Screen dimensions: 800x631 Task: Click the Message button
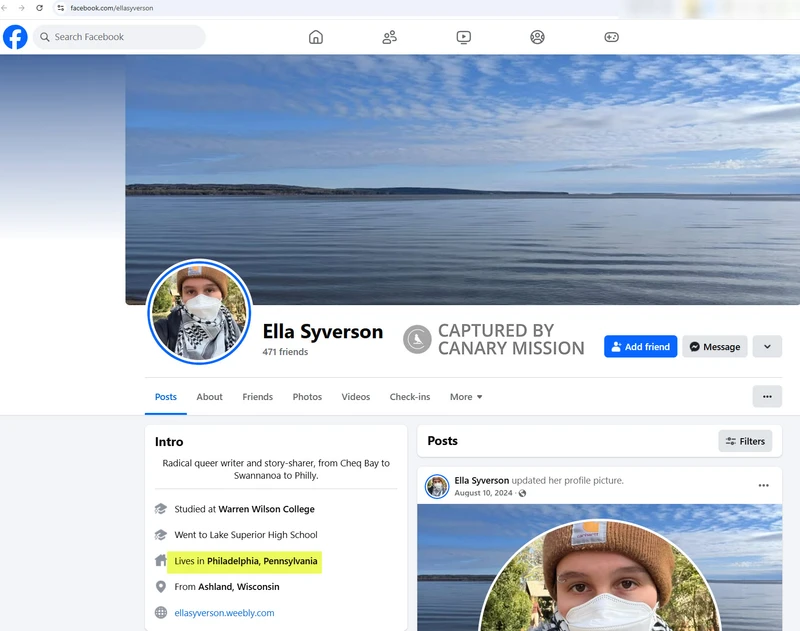click(715, 347)
